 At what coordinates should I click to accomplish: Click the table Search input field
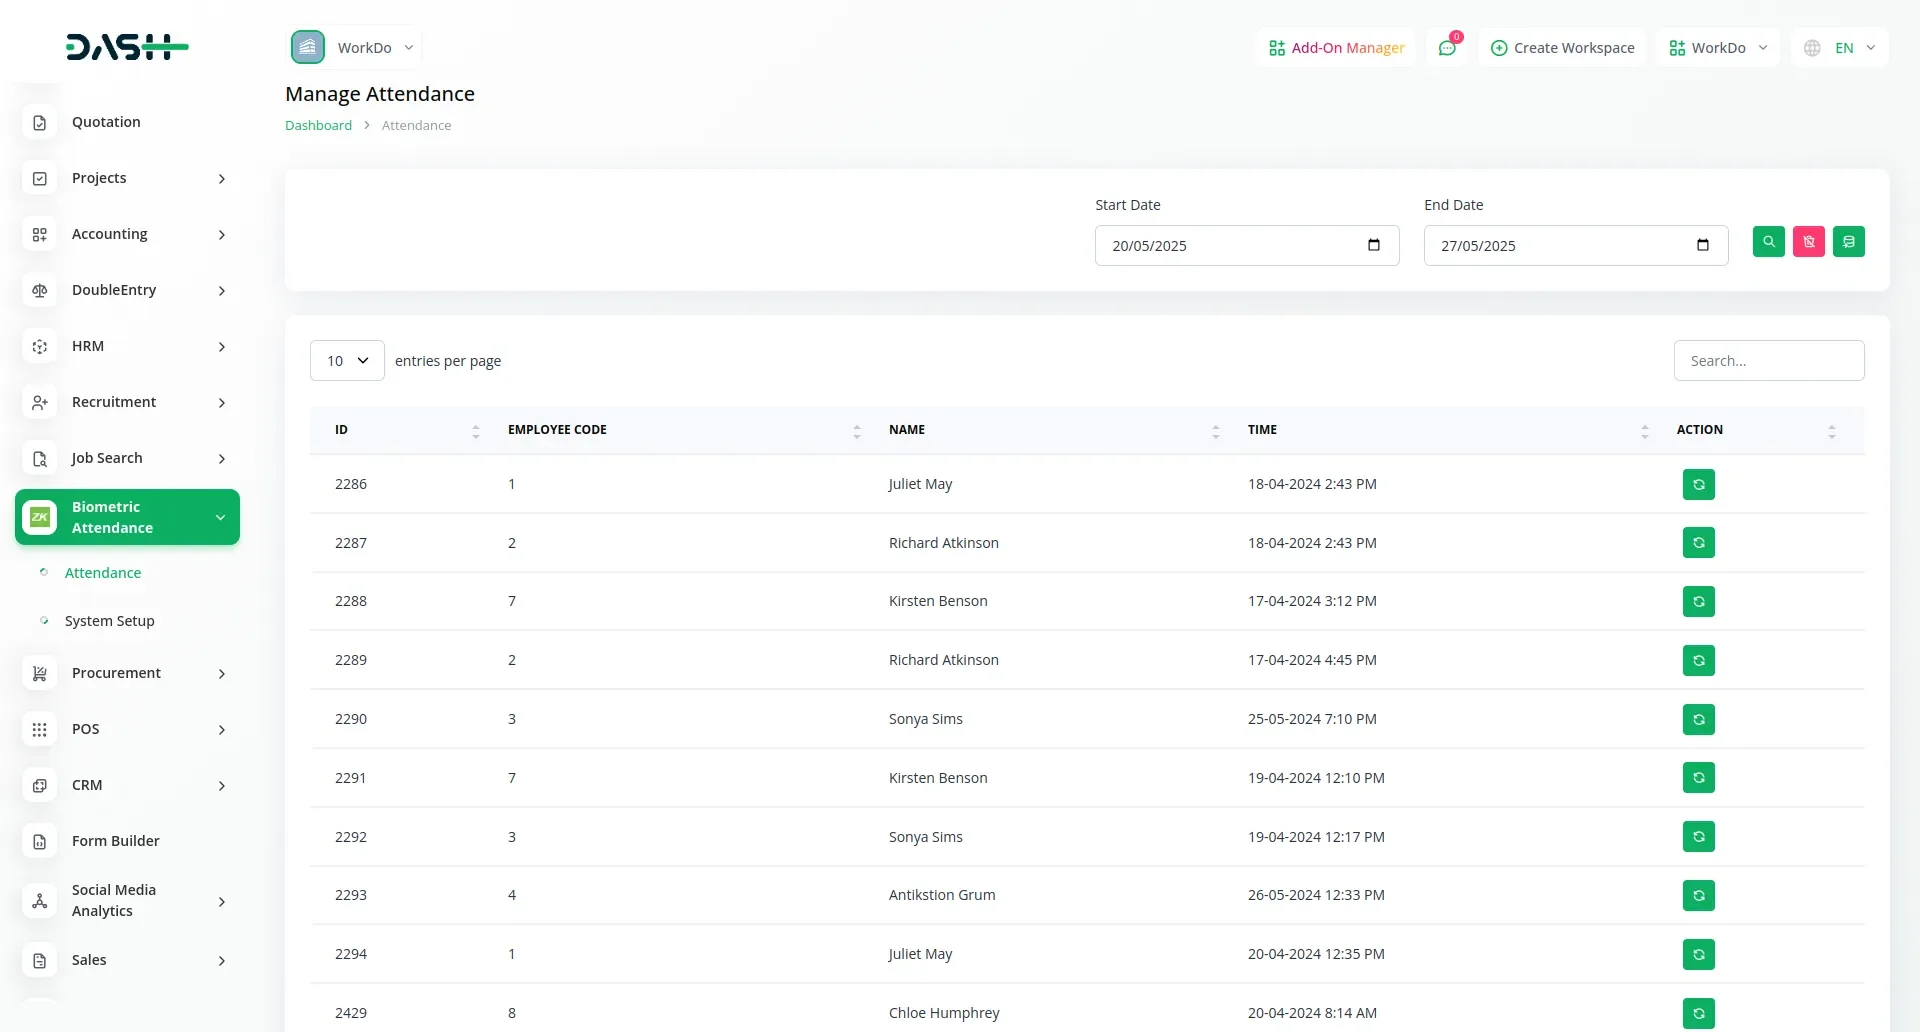(1768, 361)
